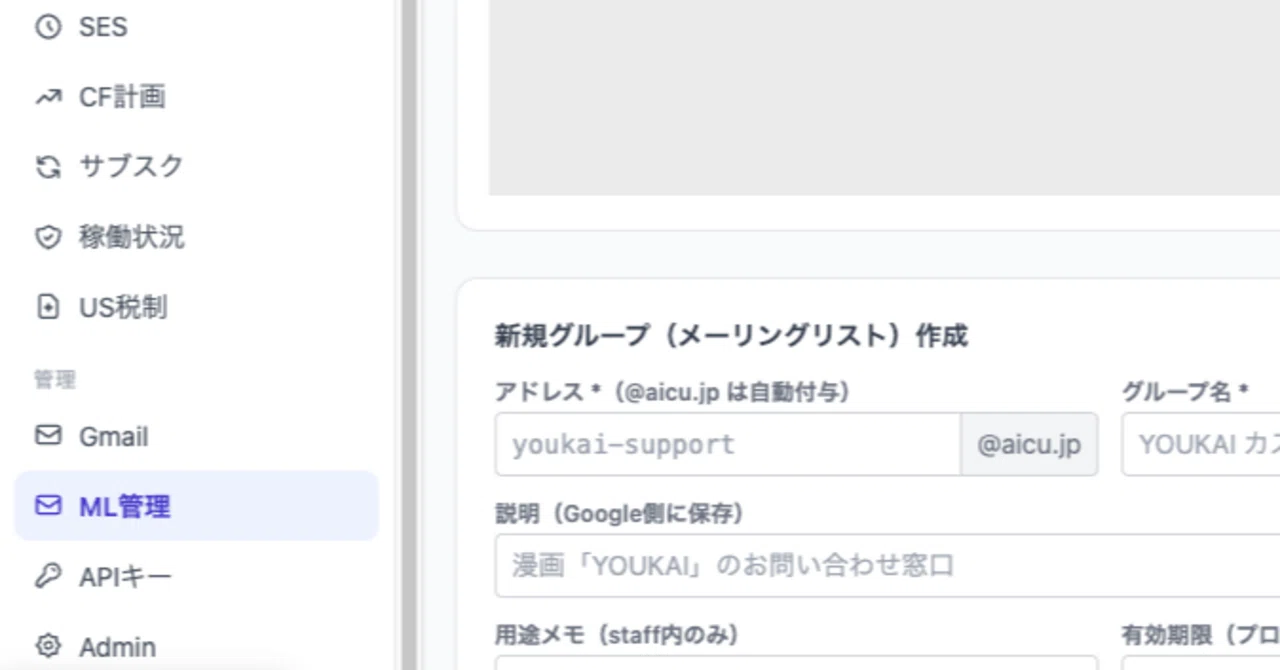Click the グループ名 input field
Viewport: 1280px width, 670px height.
tap(1201, 444)
